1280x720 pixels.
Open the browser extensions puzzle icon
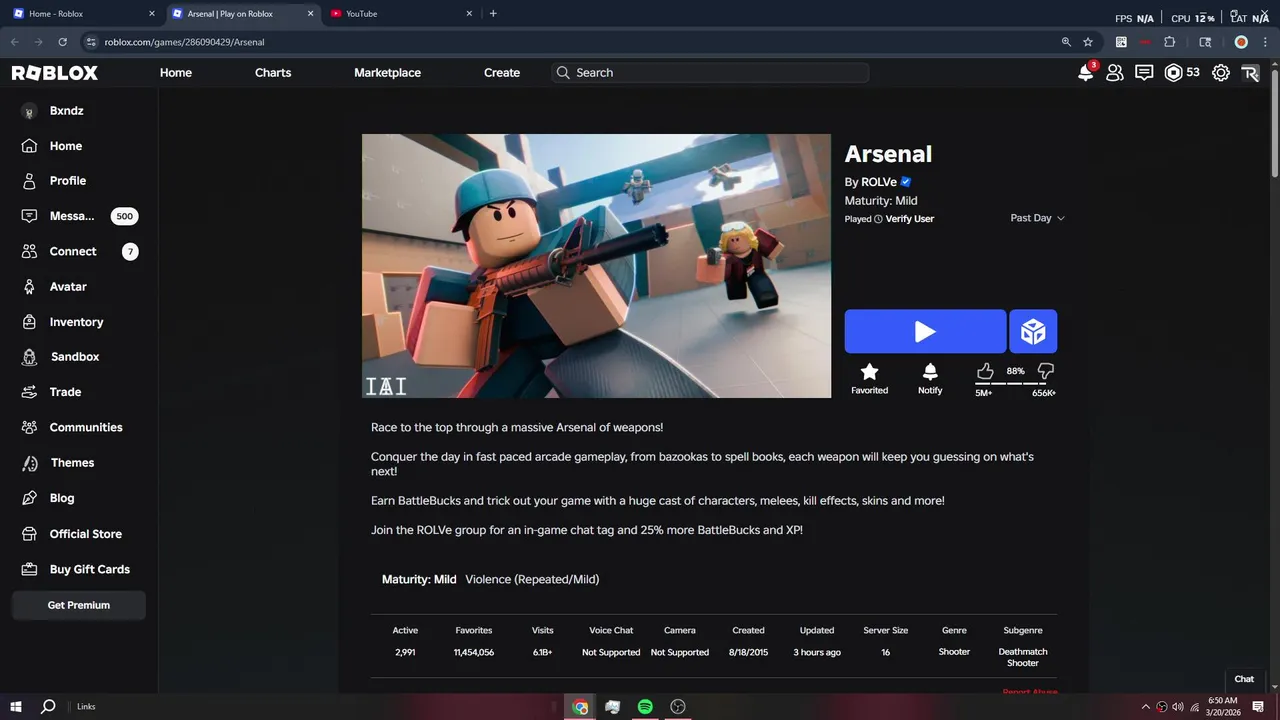[x=1169, y=42]
